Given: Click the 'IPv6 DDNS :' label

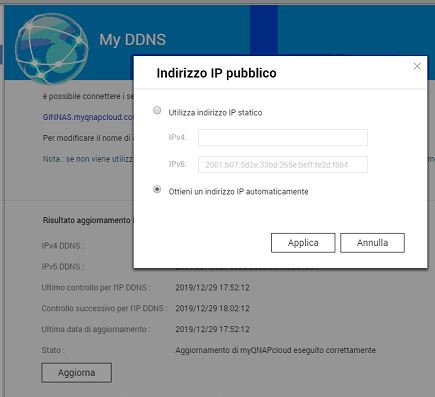Looking at the screenshot, I should tap(62, 267).
